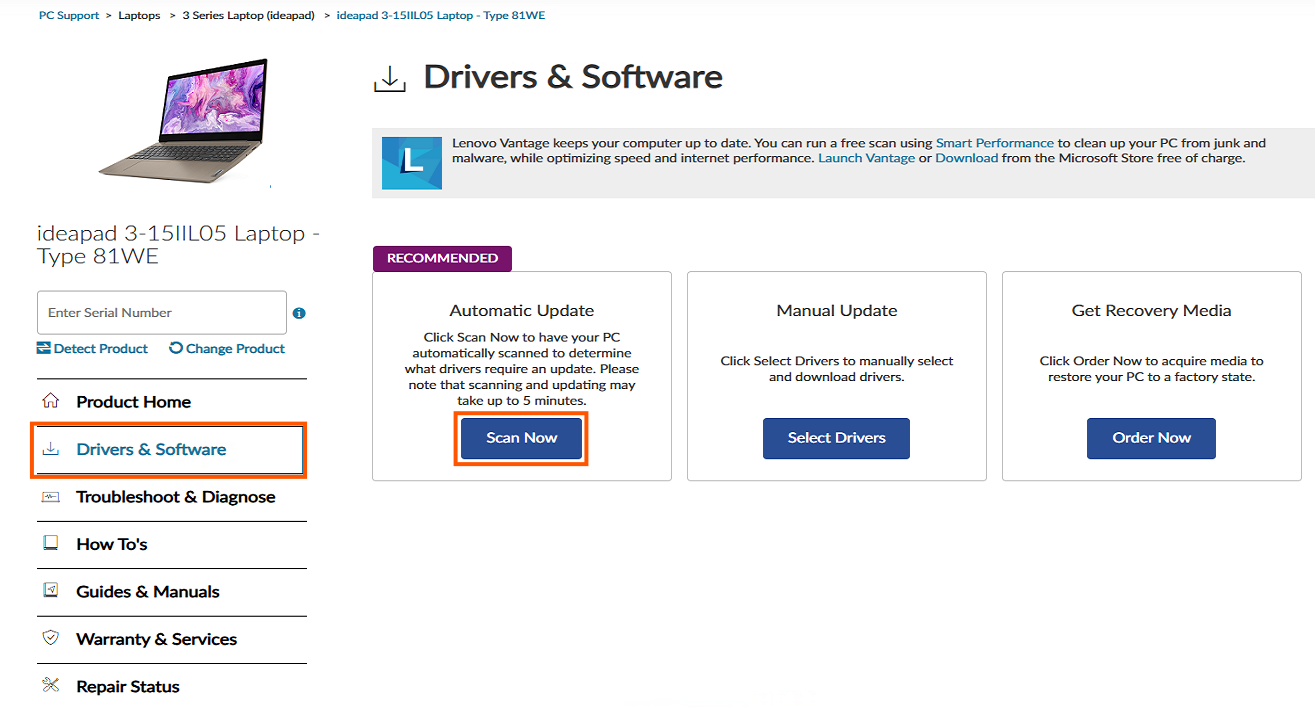Click the ideapad 3-15IIL05 product title
The width and height of the screenshot is (1315, 707).
[178, 245]
